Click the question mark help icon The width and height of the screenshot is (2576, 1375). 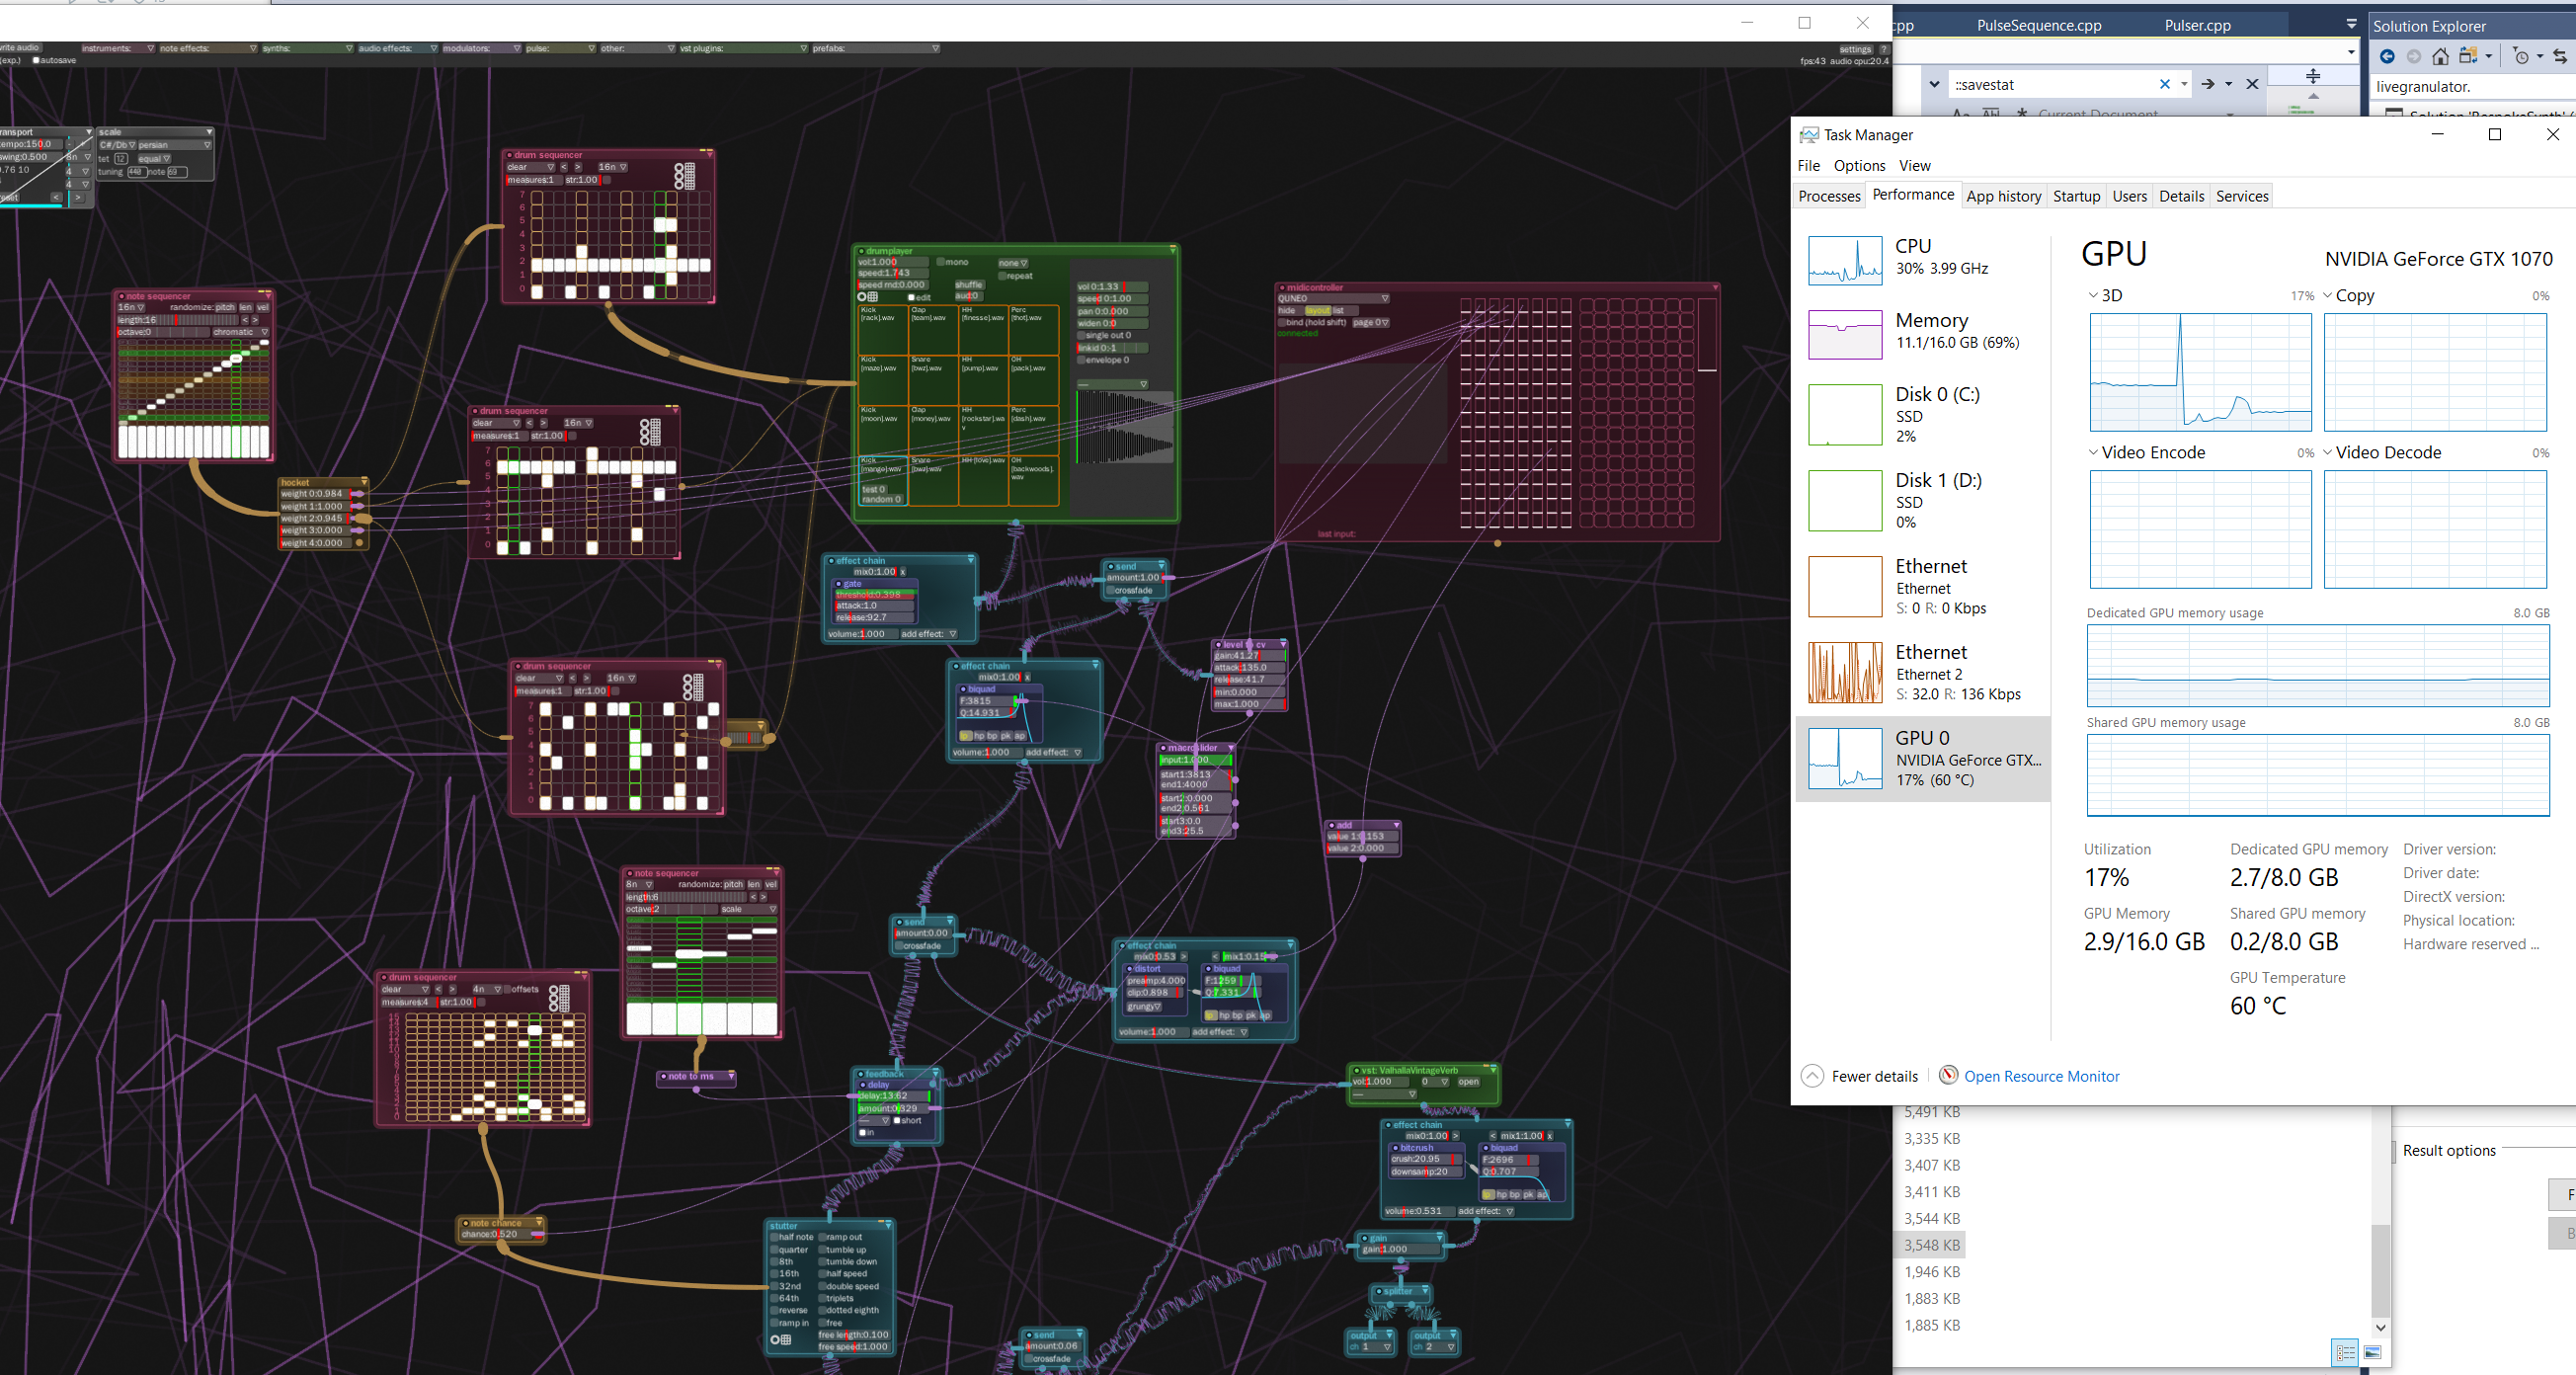coord(1884,49)
